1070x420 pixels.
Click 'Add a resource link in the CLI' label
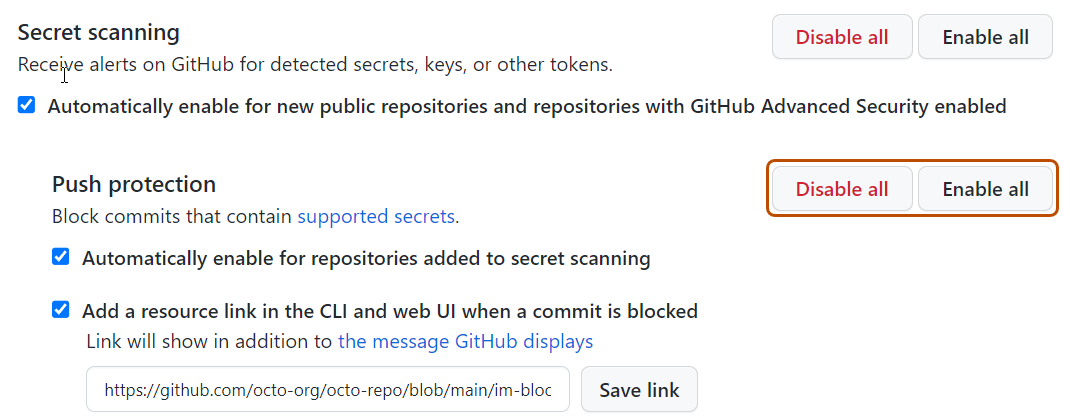[389, 311]
